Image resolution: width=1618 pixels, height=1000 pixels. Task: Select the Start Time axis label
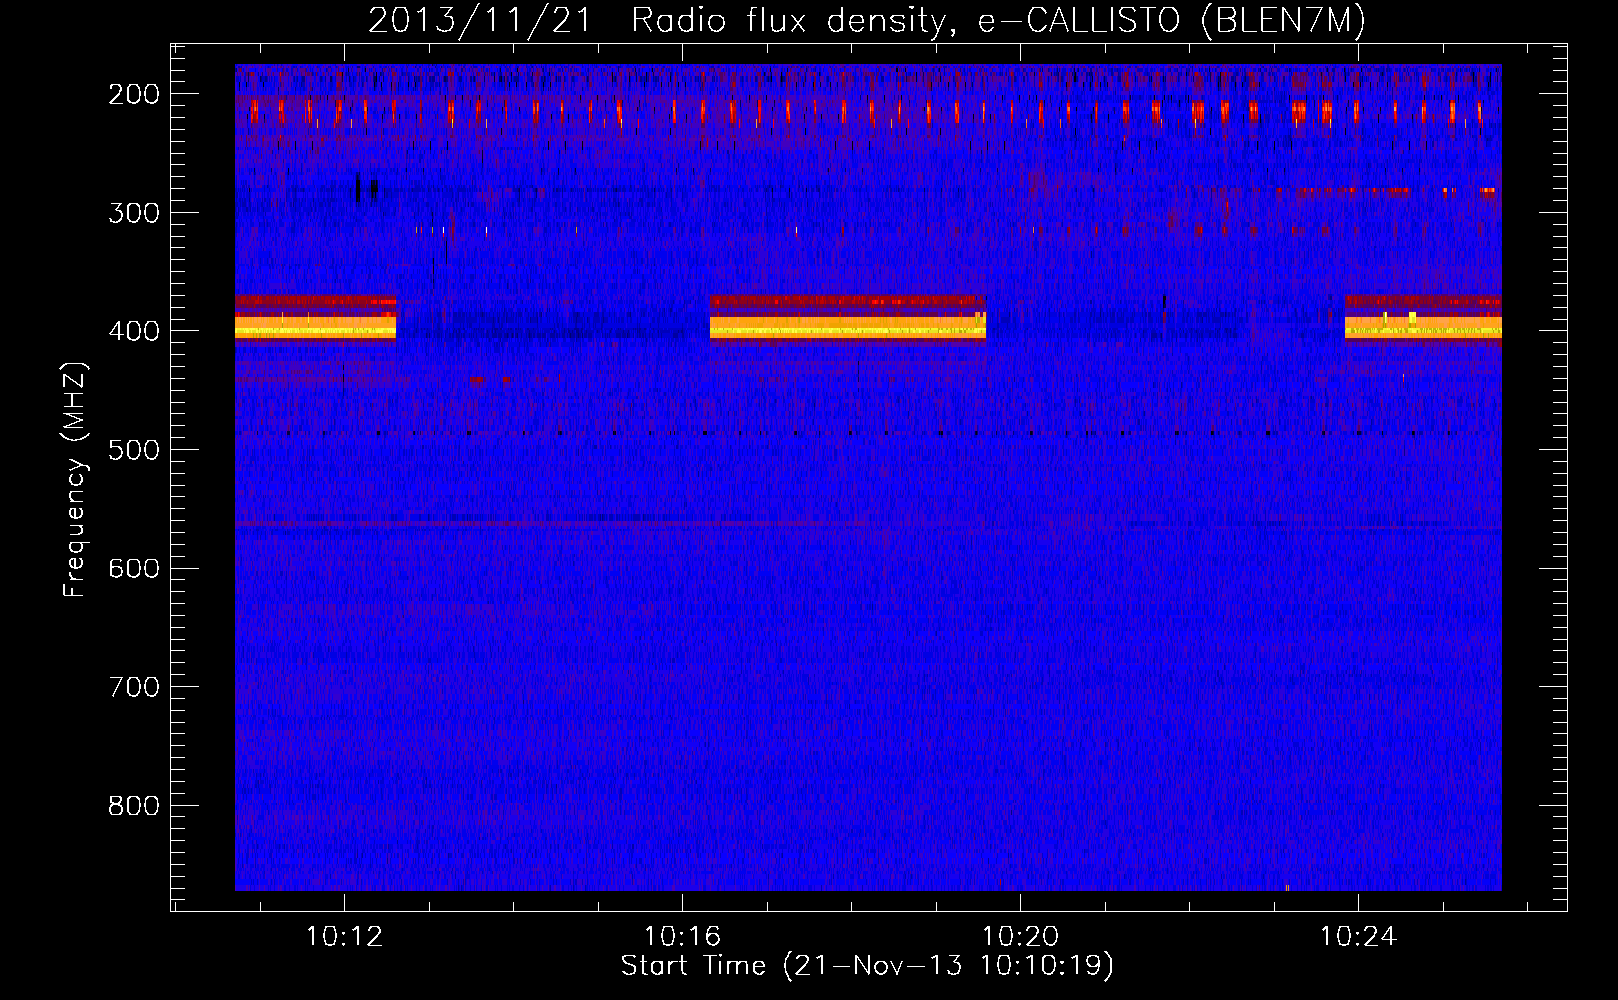click(x=867, y=966)
